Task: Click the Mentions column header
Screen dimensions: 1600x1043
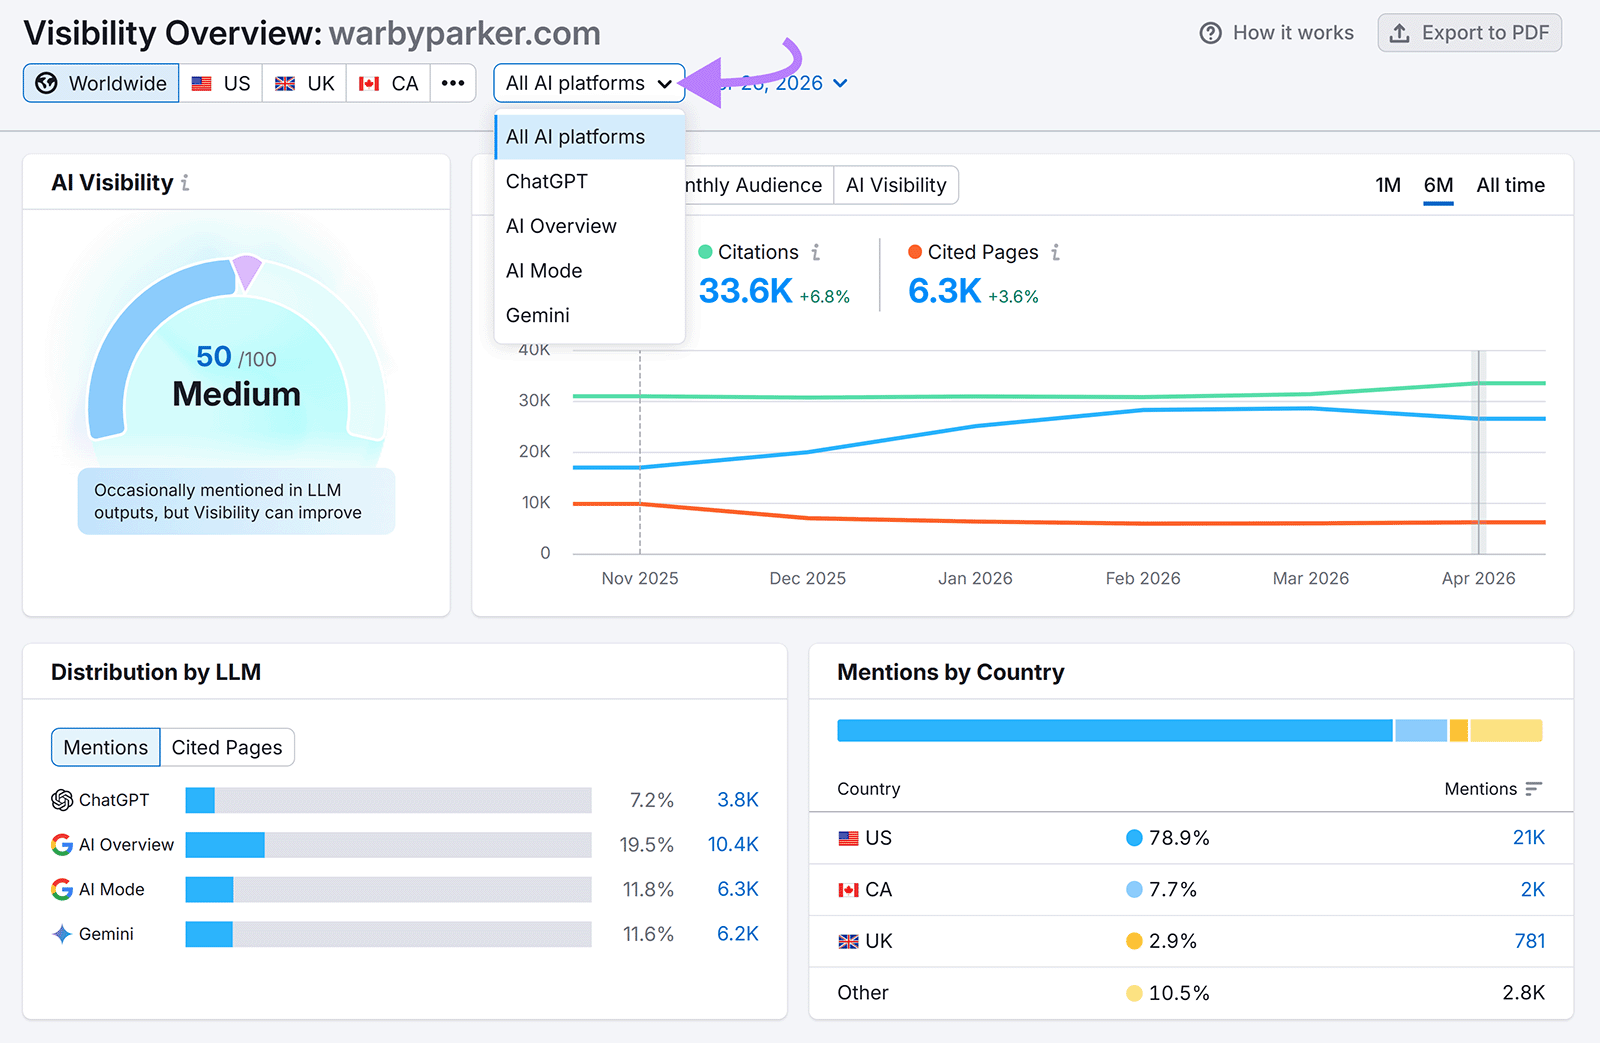Action: [1481, 789]
